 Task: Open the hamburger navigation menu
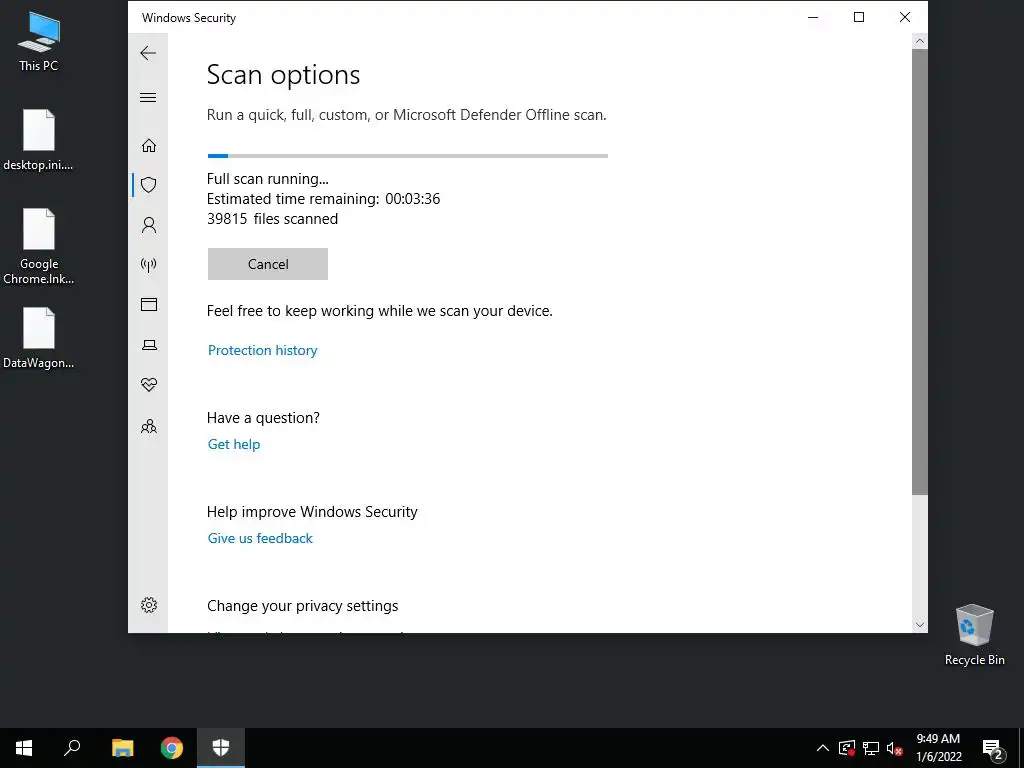tap(148, 97)
